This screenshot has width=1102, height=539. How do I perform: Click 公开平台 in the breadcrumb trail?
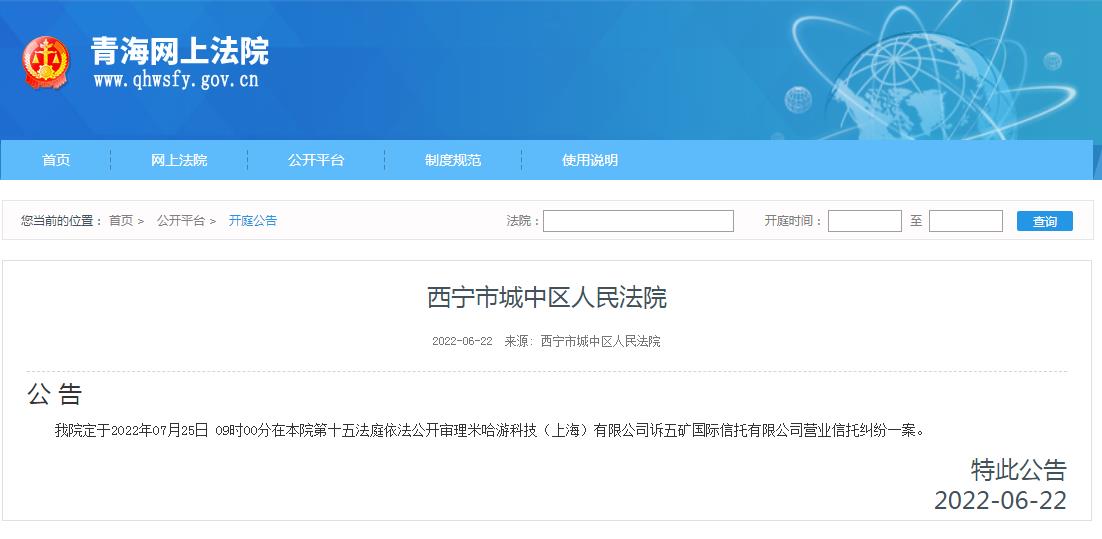(x=180, y=221)
